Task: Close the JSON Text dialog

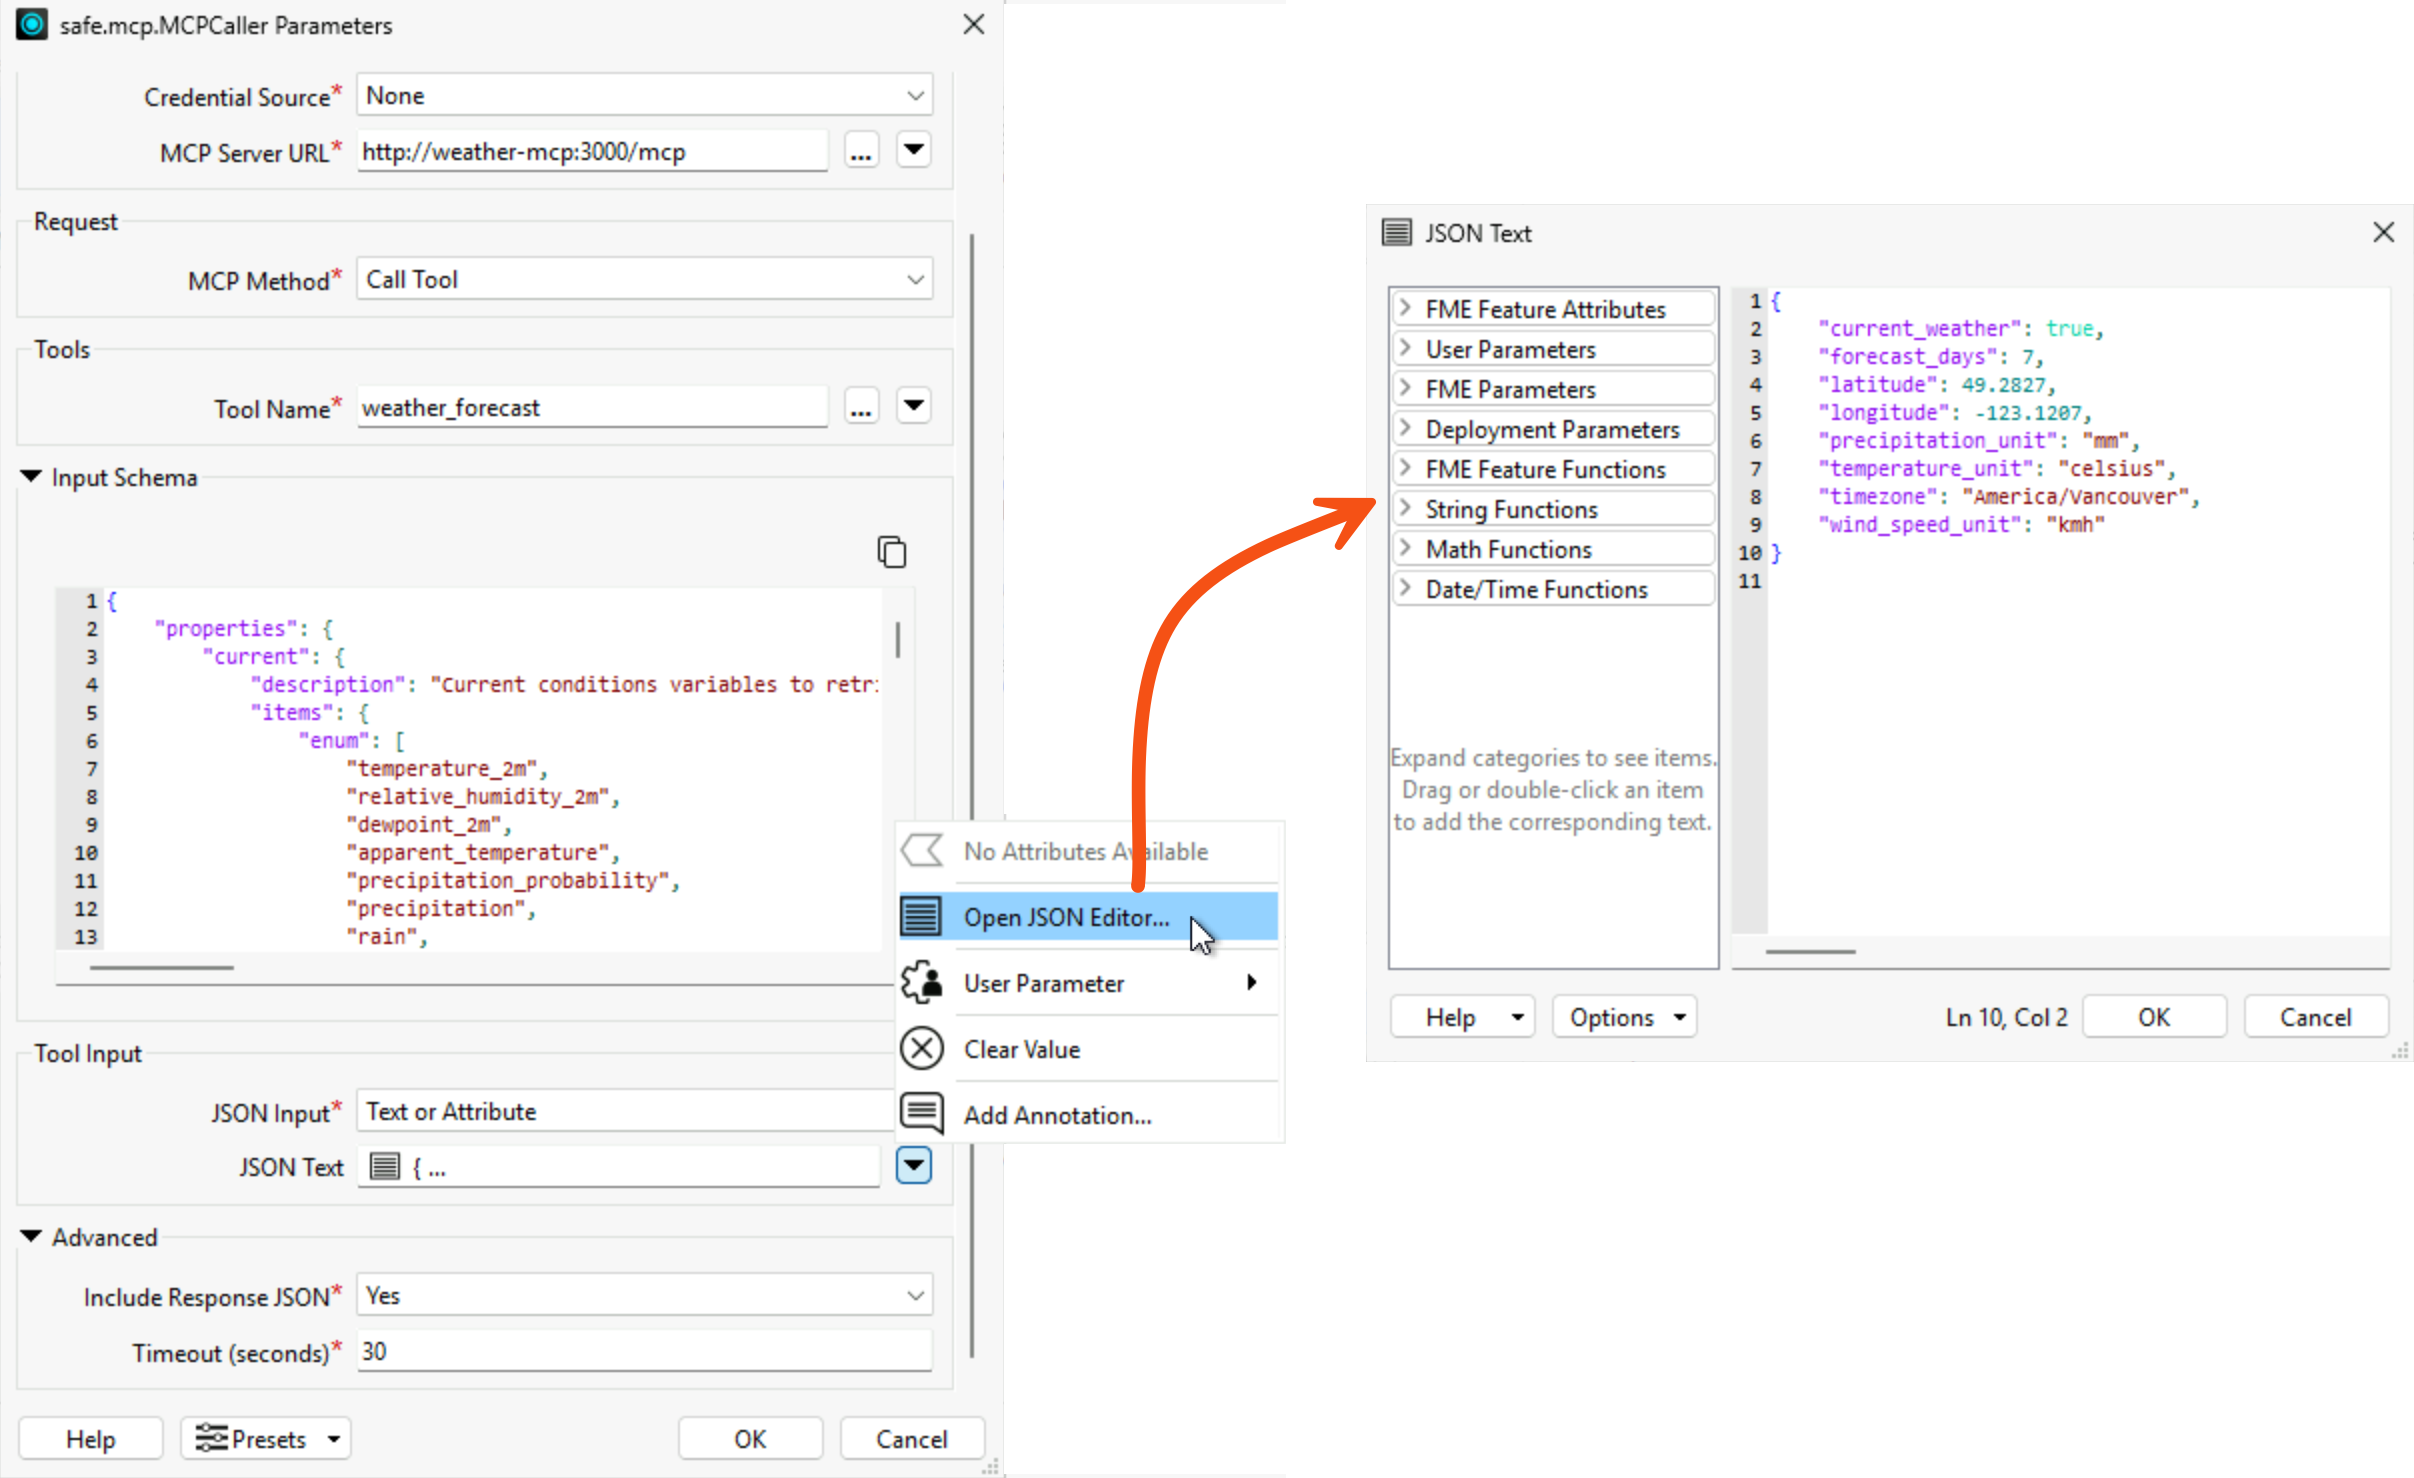Action: [x=2383, y=233]
